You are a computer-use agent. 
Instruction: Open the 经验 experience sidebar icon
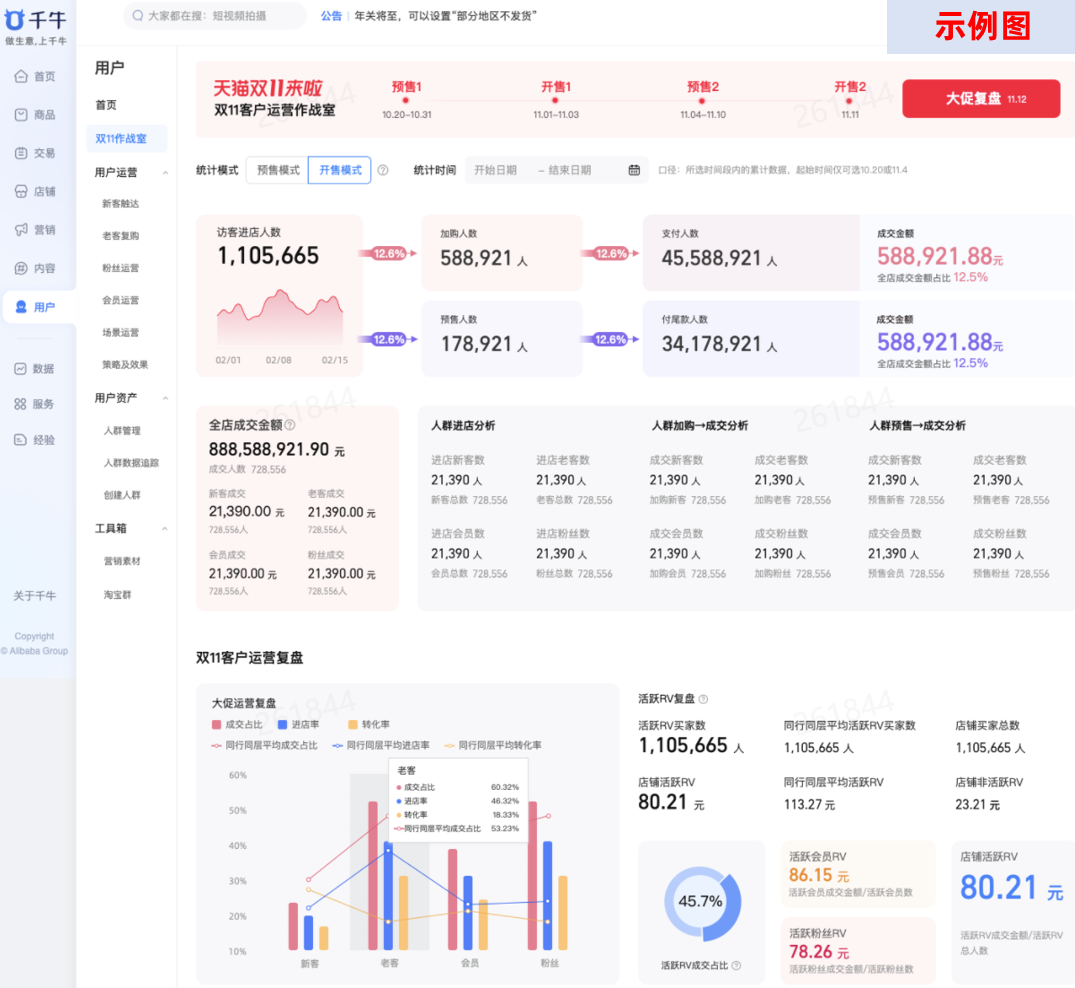[21, 439]
